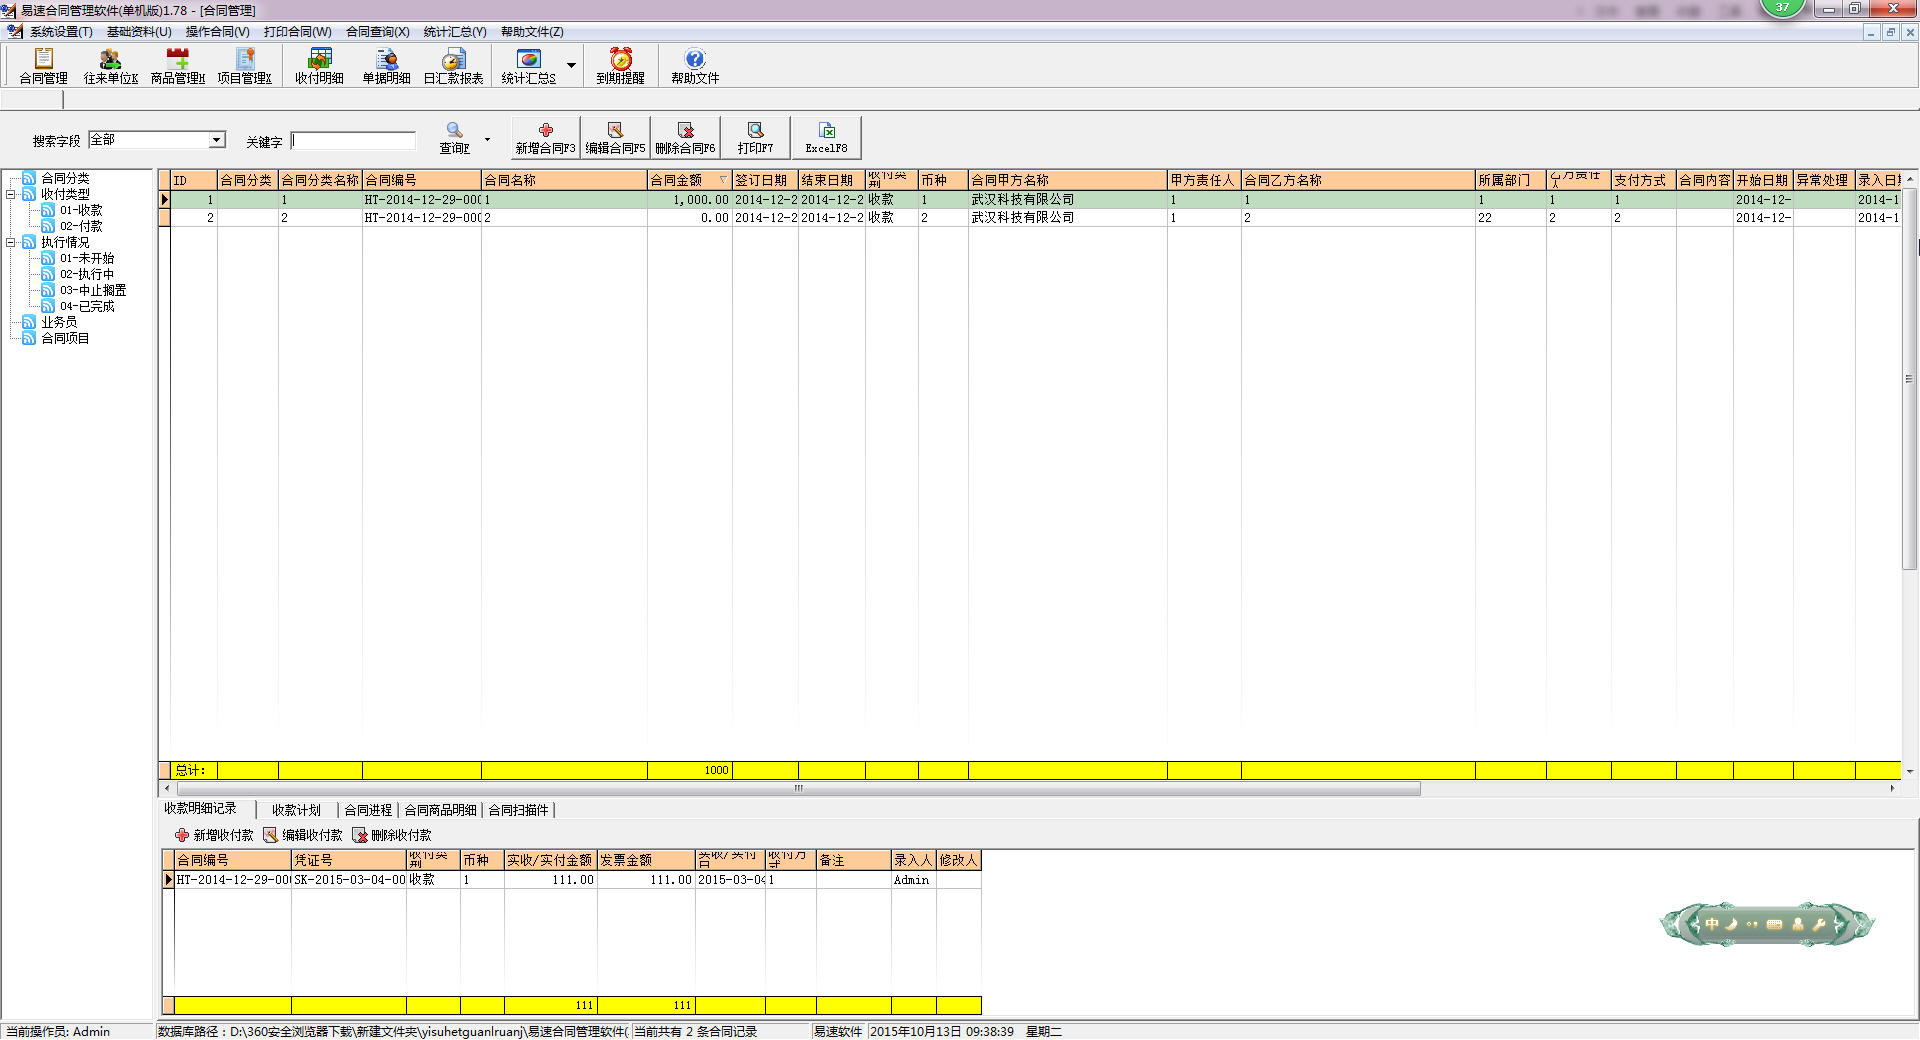This screenshot has height=1040, width=1920.
Task: Select 03-中止搁置 tree node
Action: click(x=93, y=290)
